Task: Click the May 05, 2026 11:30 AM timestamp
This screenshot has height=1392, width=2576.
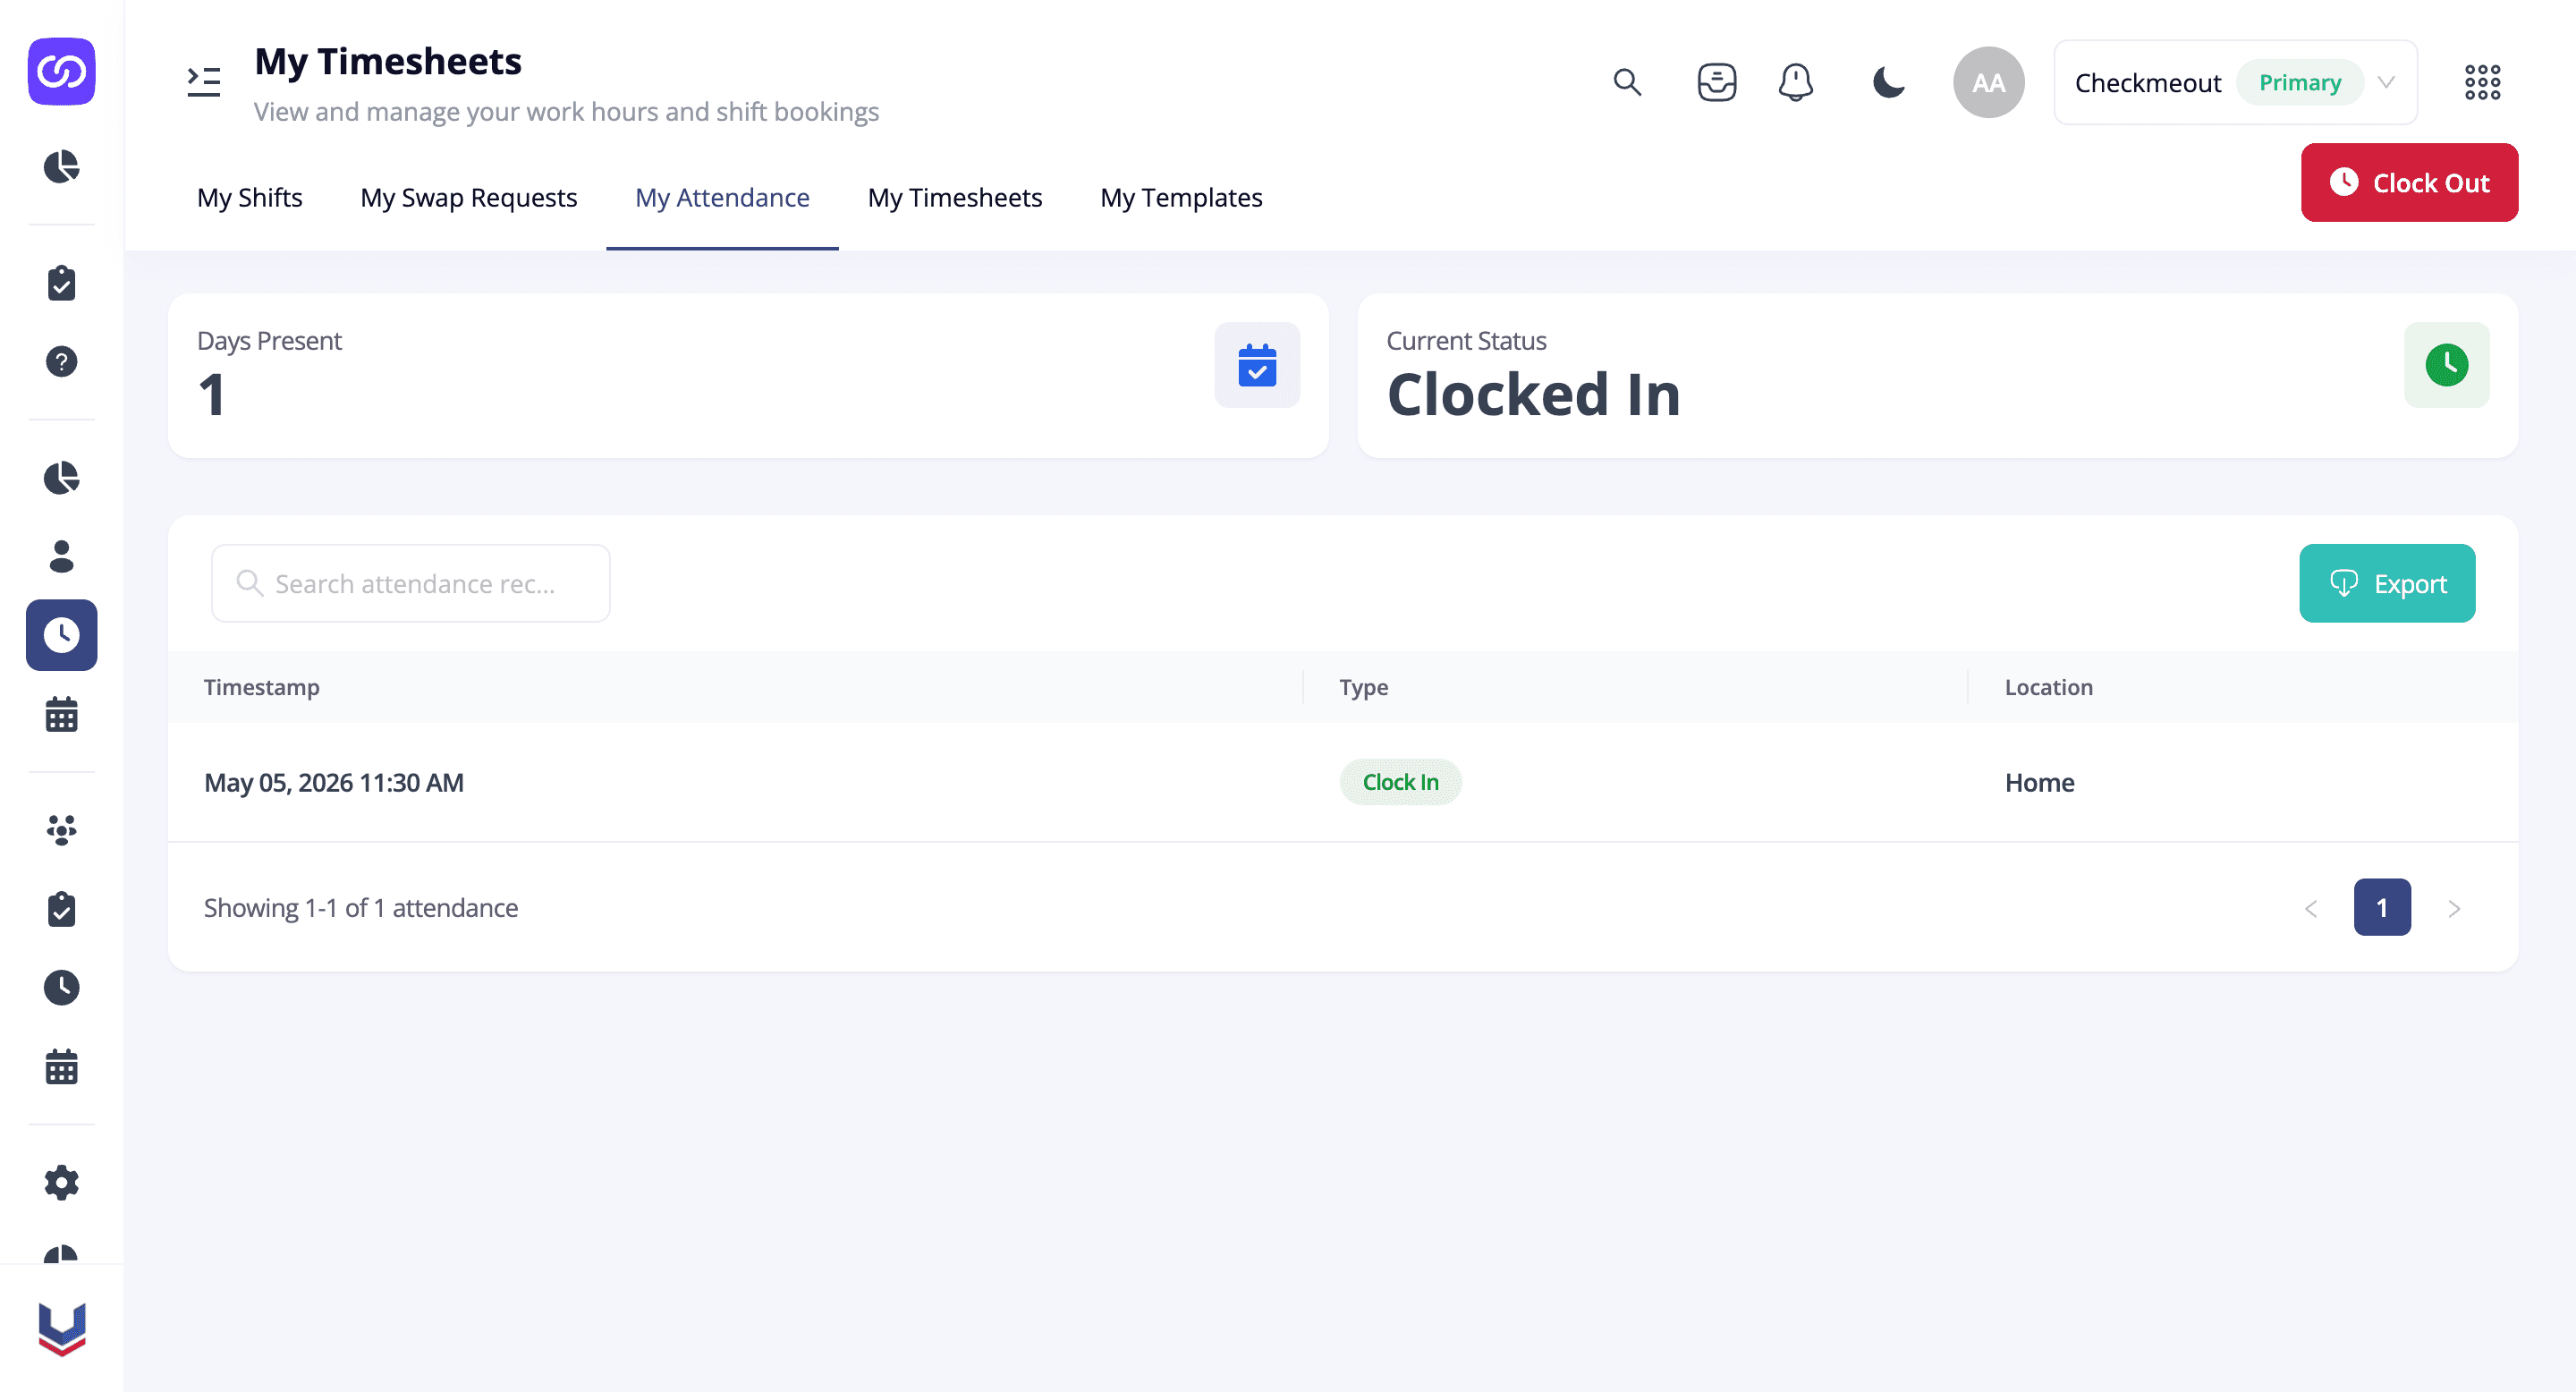Action: 334,782
